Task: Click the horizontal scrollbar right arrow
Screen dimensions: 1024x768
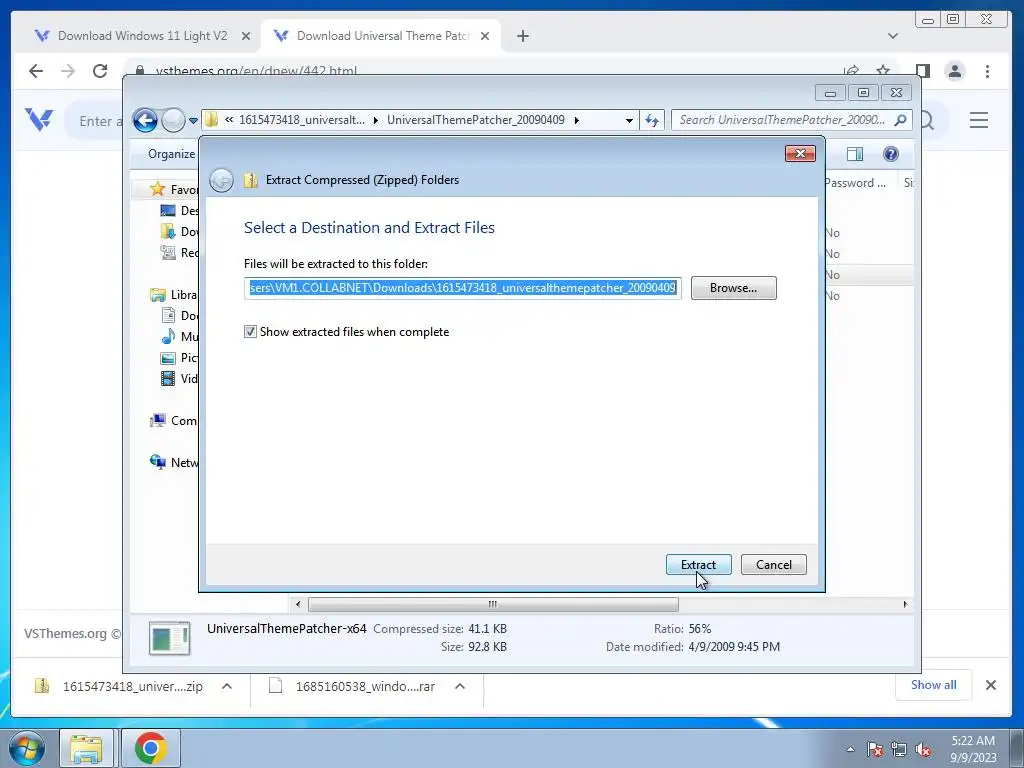Action: [905, 604]
